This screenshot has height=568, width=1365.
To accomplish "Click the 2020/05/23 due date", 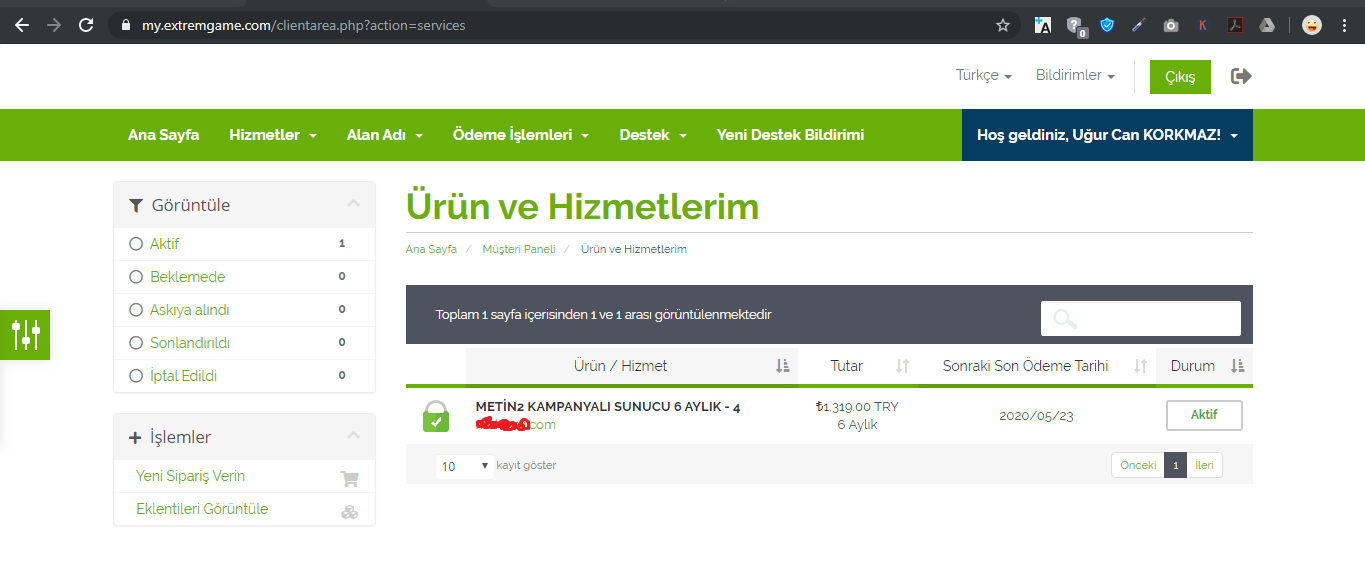I will (1036, 416).
